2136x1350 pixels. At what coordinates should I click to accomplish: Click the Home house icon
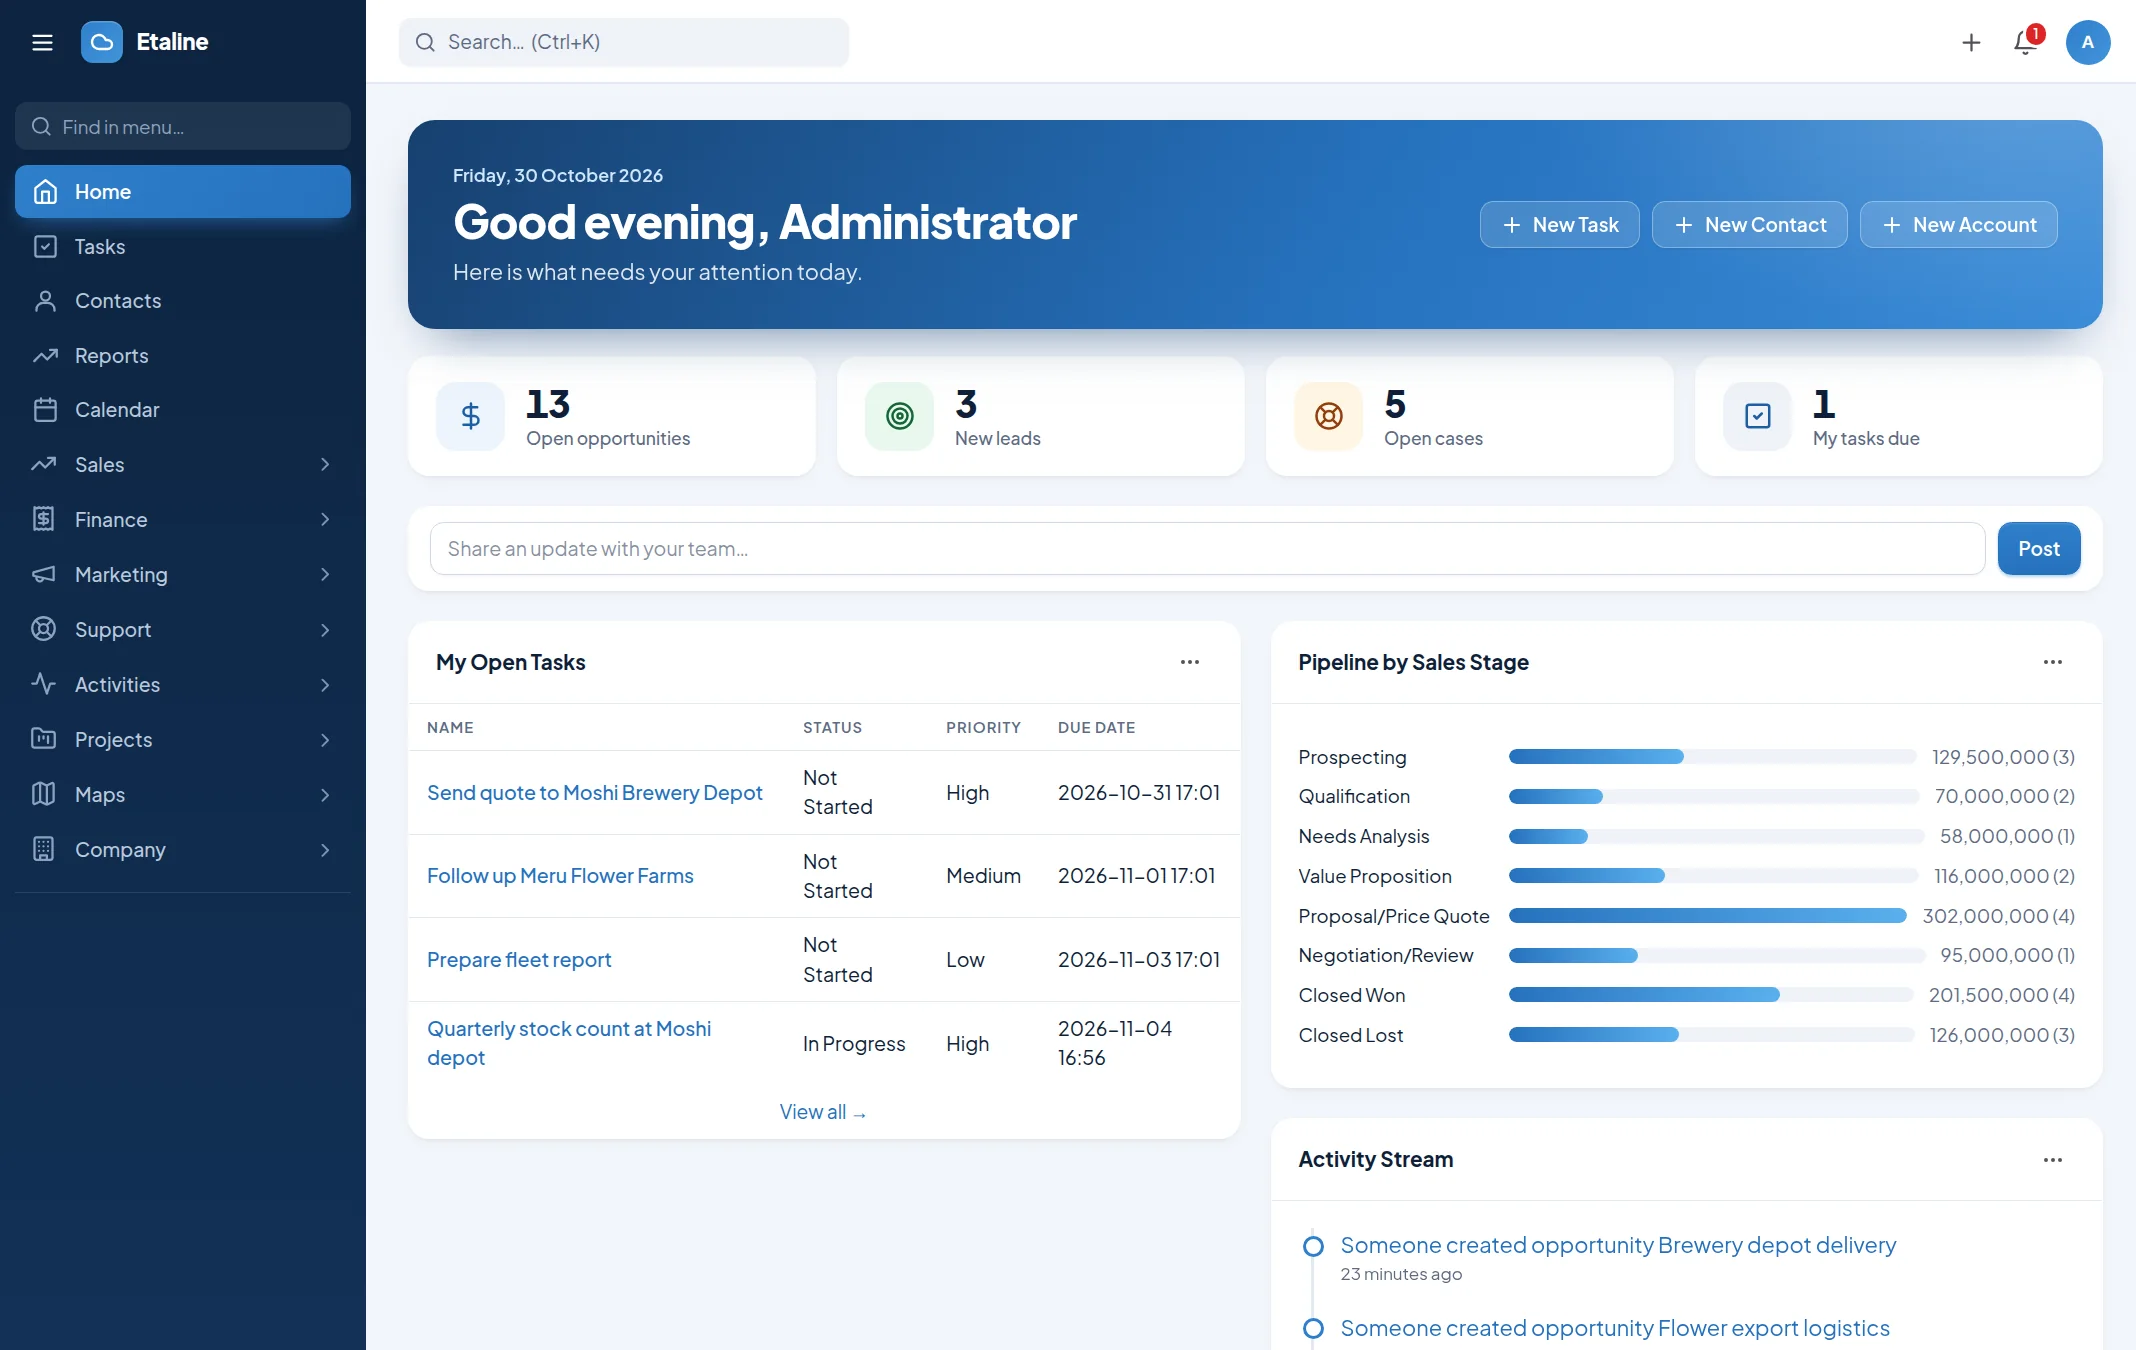(45, 192)
